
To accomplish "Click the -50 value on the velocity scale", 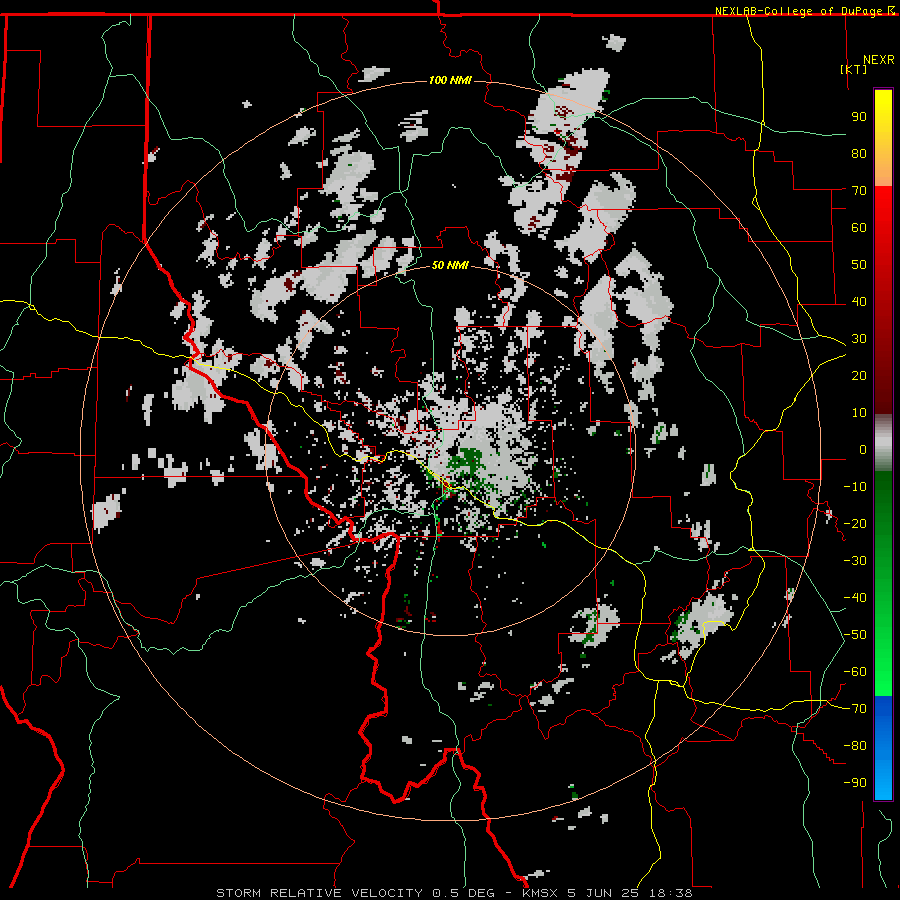I will pyautogui.click(x=855, y=635).
